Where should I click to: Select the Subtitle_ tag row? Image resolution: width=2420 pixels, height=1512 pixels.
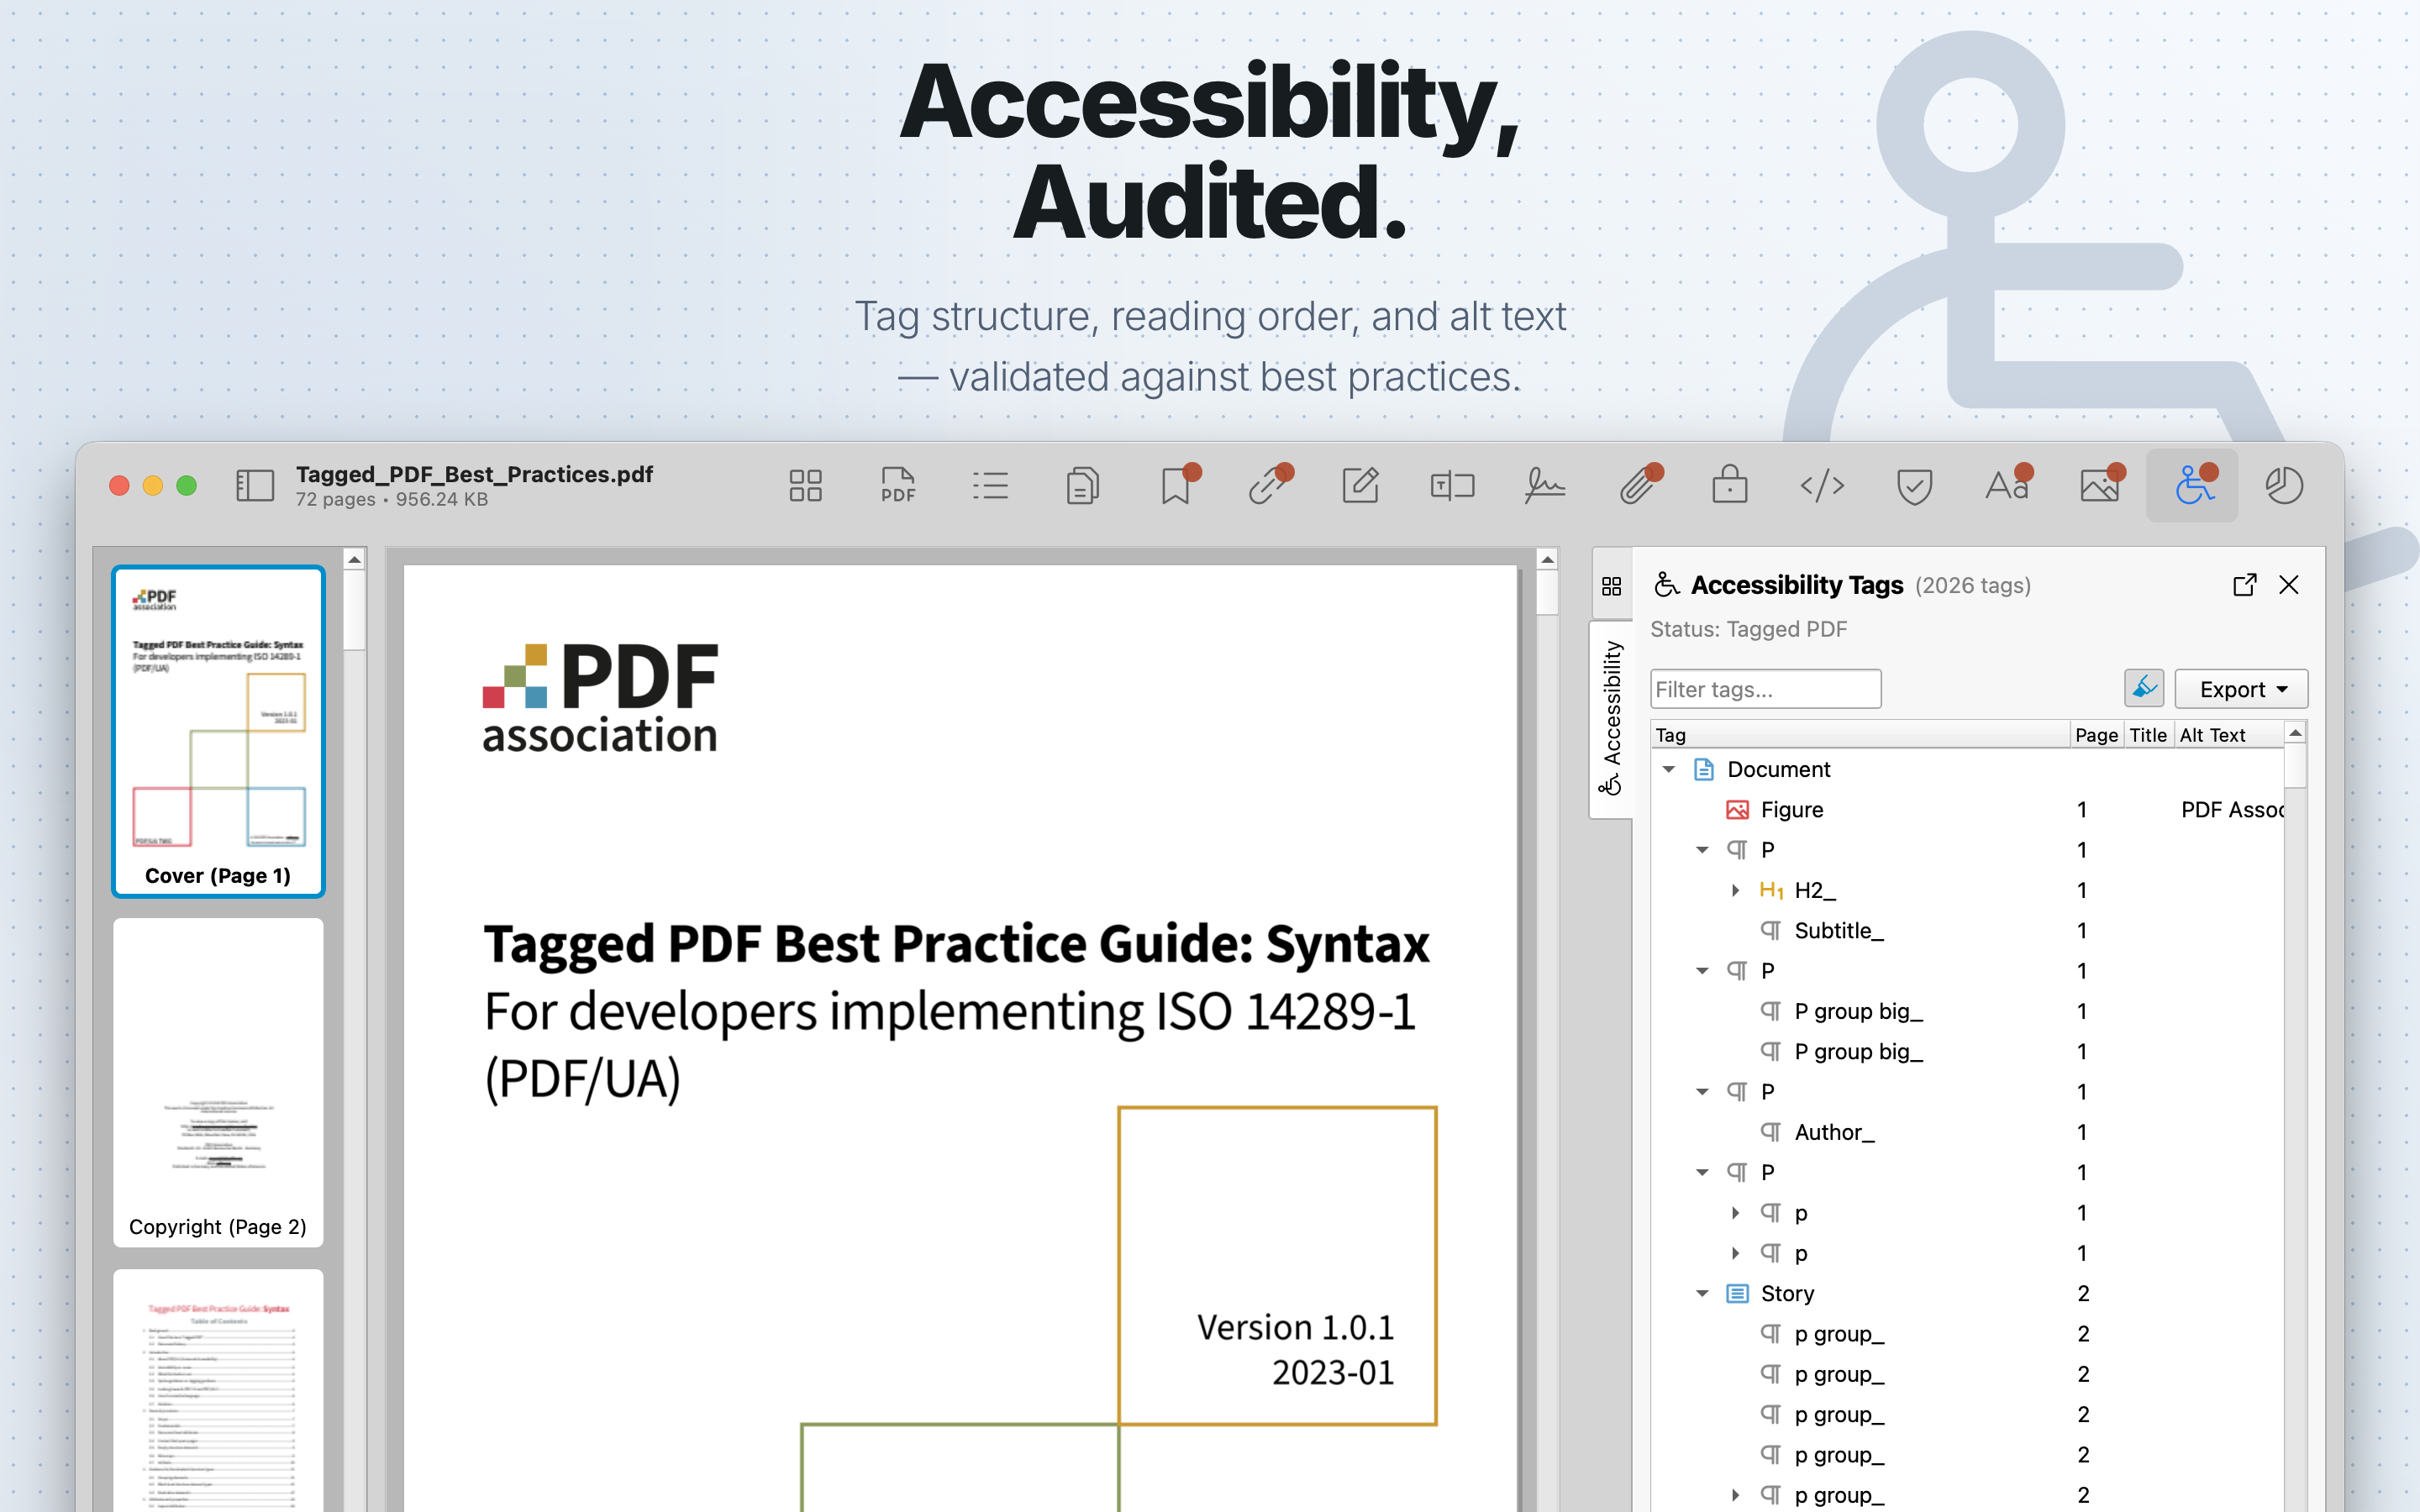point(1967,931)
